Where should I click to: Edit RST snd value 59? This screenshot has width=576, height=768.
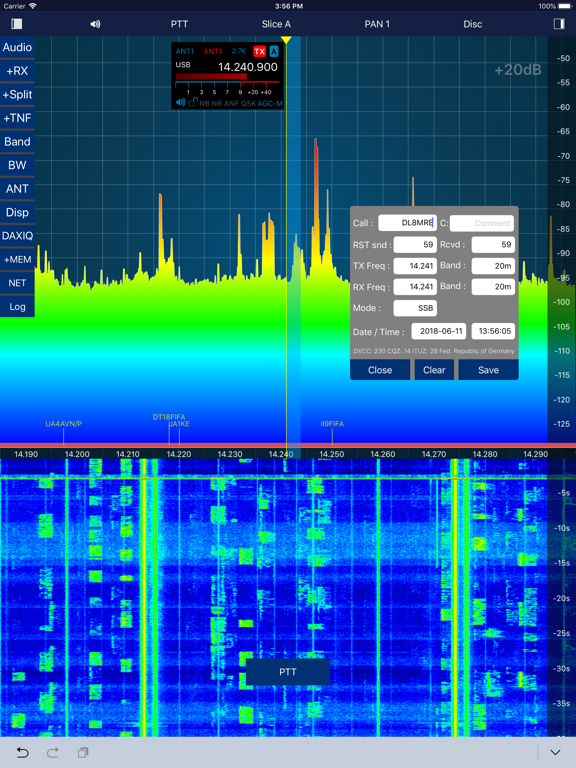pos(415,244)
